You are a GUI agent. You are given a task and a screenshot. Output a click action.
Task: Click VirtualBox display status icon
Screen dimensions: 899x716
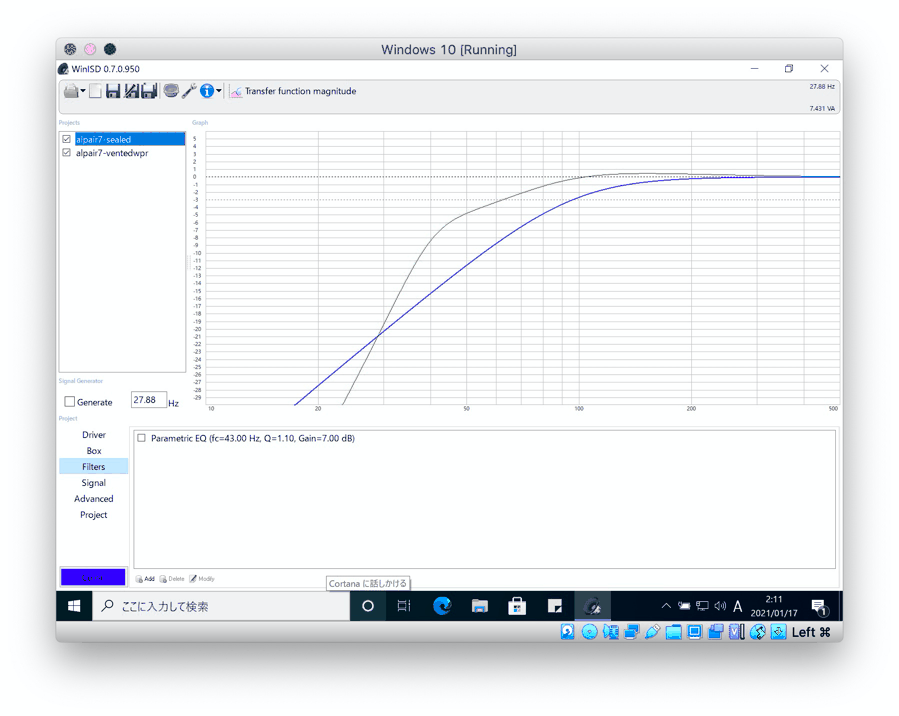(x=694, y=632)
